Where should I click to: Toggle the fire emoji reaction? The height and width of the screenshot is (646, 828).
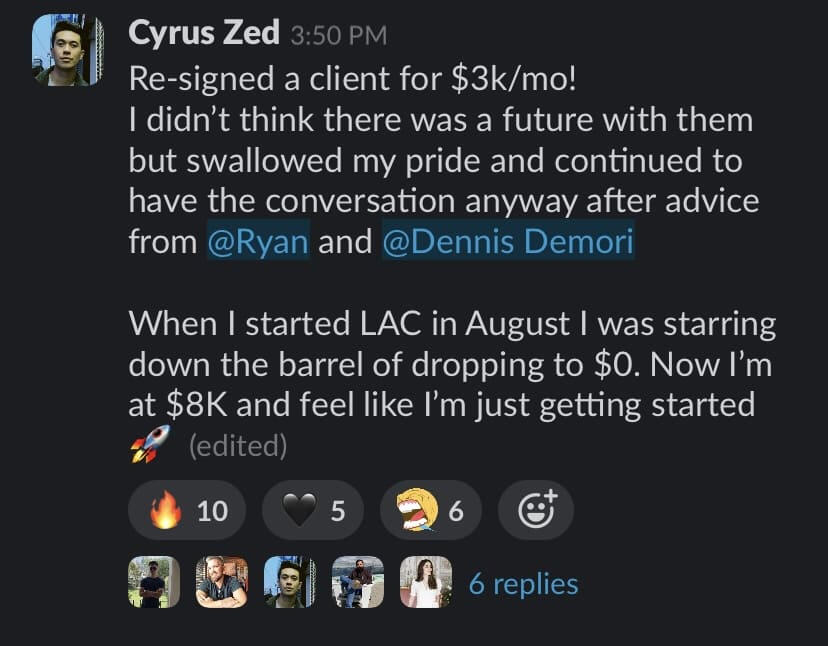click(188, 511)
